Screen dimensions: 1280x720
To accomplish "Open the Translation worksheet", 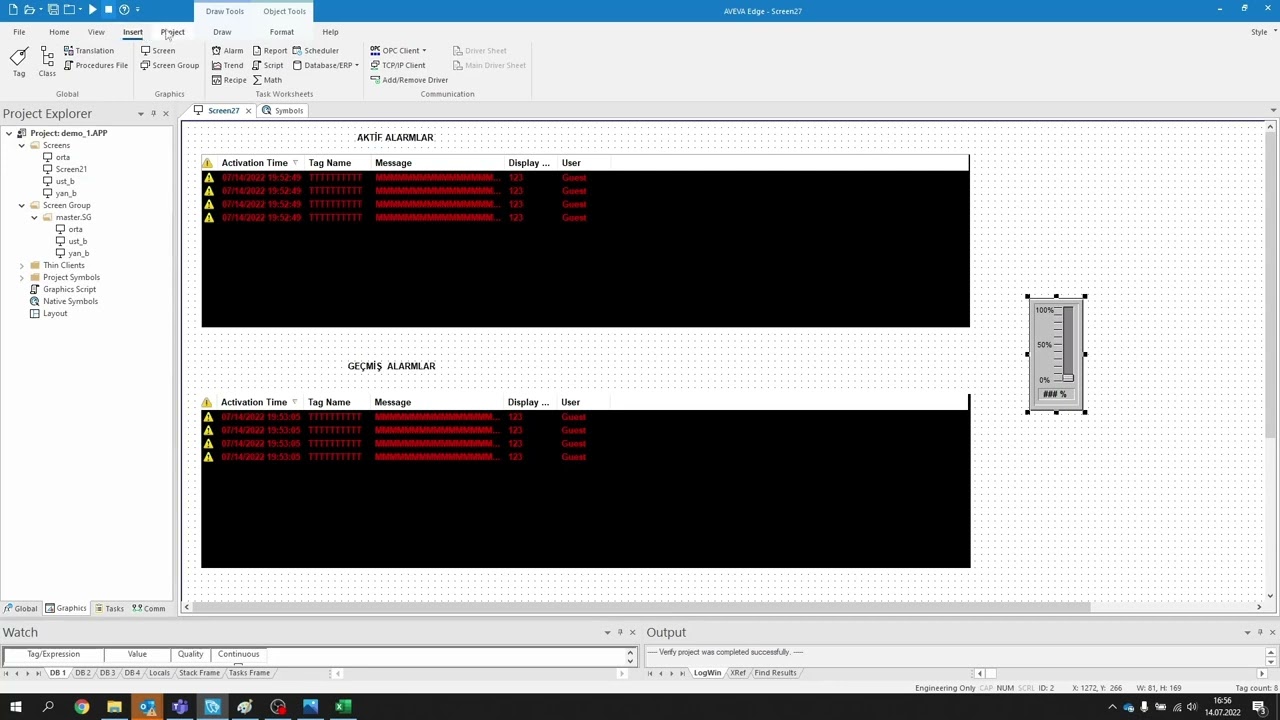I will [89, 50].
